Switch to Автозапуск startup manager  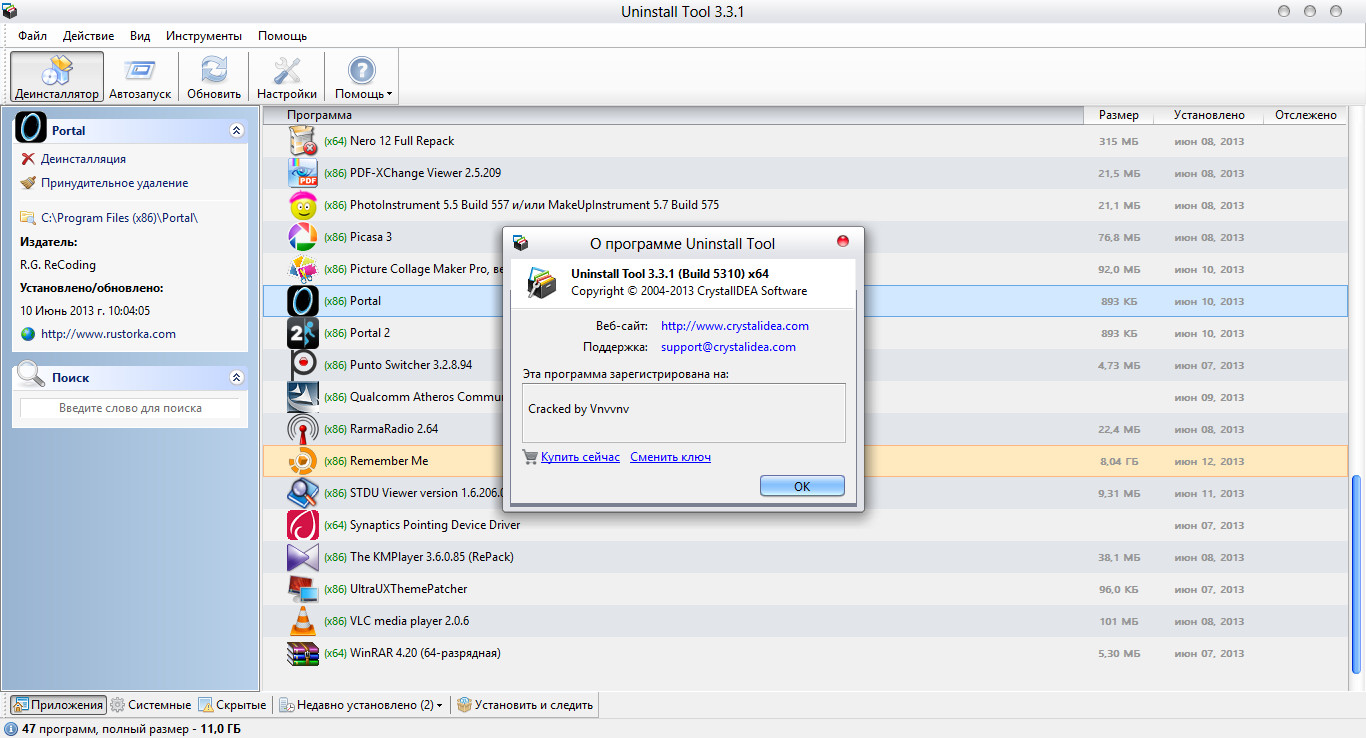click(140, 77)
